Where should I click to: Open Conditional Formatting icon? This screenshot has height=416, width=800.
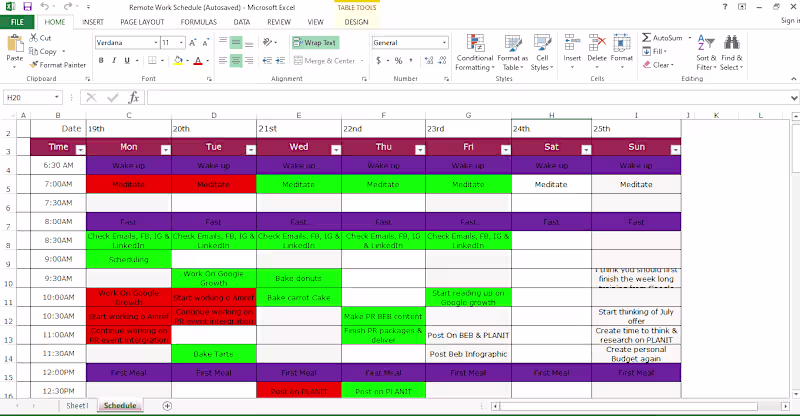pos(475,43)
